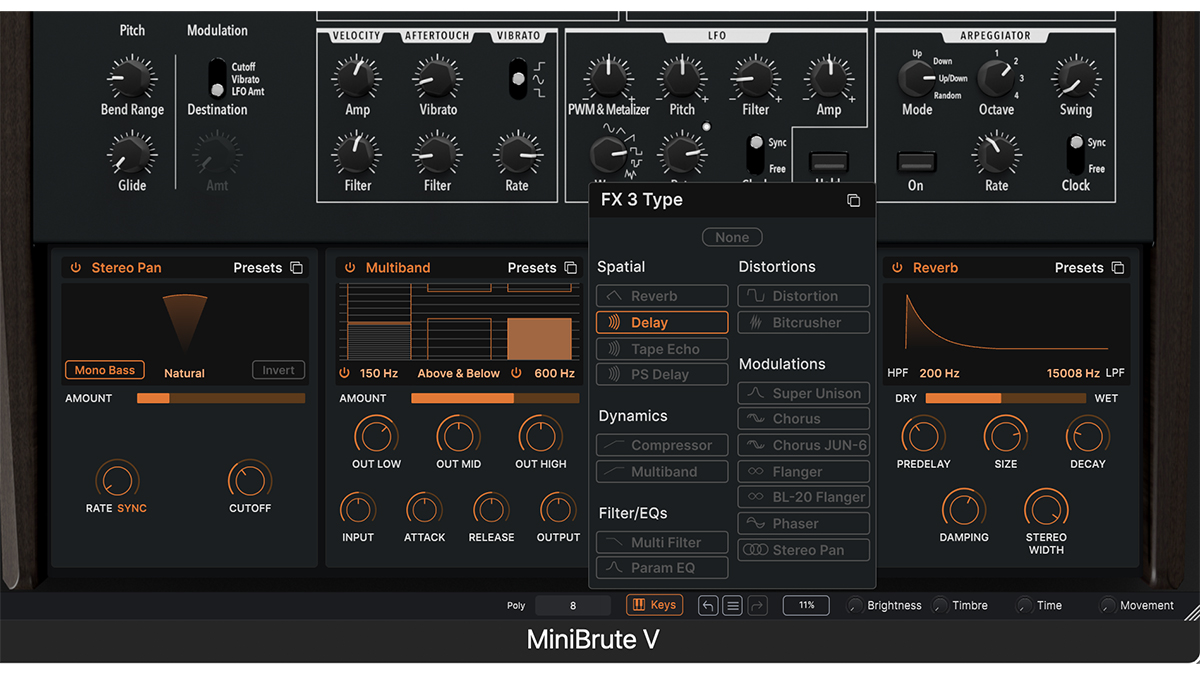
Task: Click the Time macro knob
Action: click(1024, 605)
